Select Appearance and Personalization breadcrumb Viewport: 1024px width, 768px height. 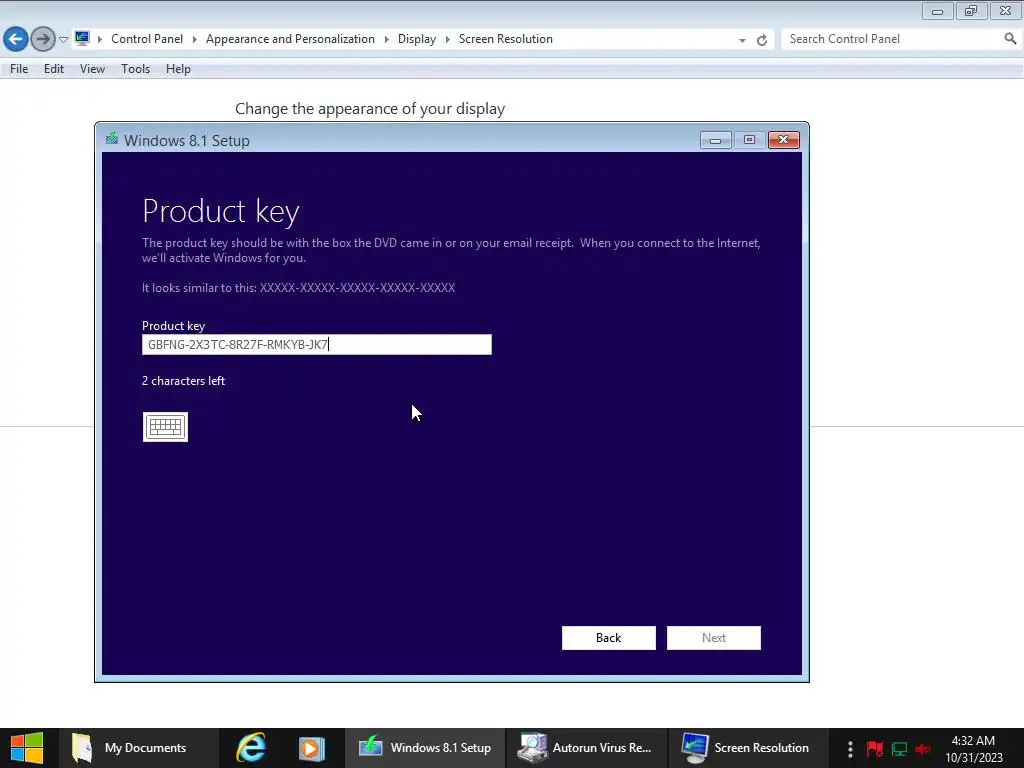point(290,39)
